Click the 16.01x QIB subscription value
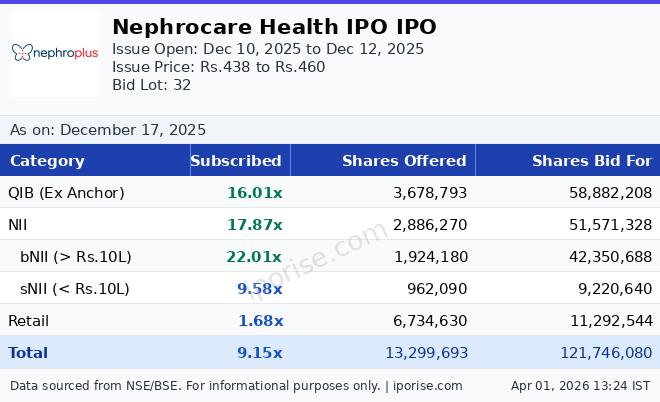 [x=254, y=193]
